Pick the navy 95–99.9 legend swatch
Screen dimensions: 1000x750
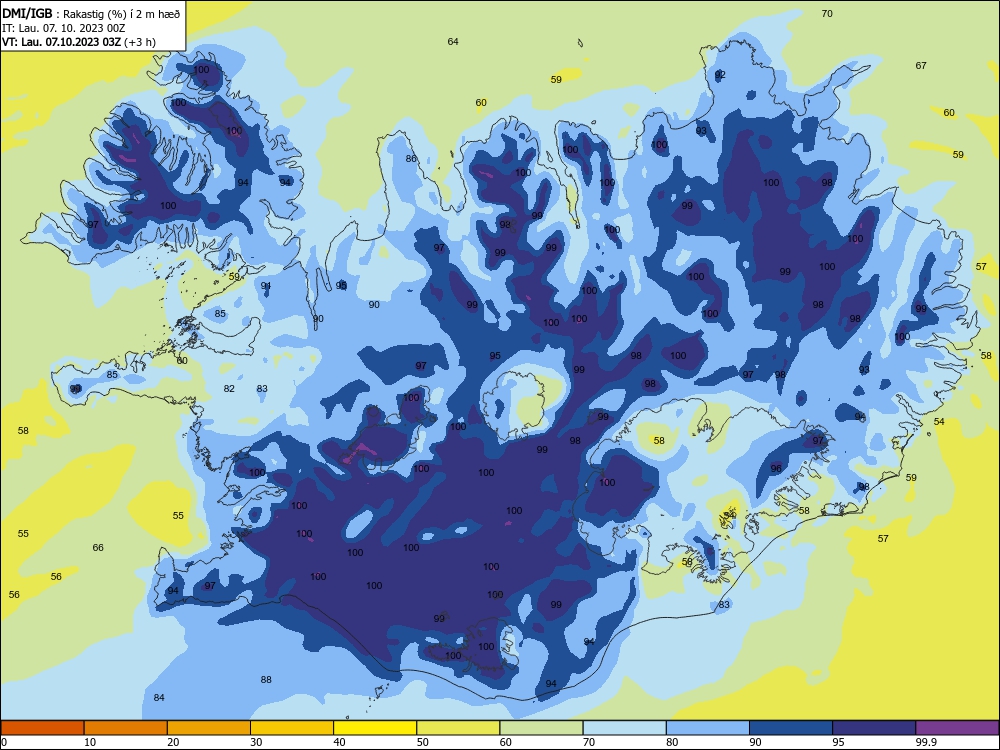click(874, 728)
